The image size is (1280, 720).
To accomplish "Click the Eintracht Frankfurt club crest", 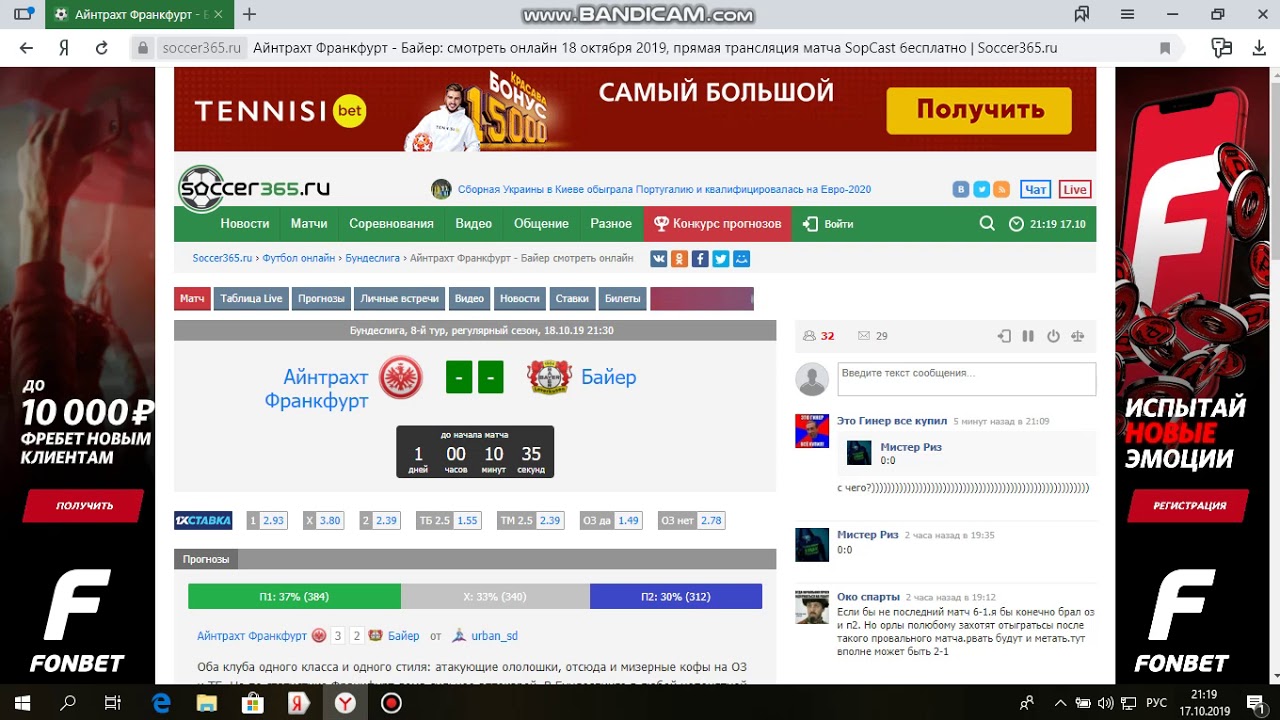I will pyautogui.click(x=401, y=378).
